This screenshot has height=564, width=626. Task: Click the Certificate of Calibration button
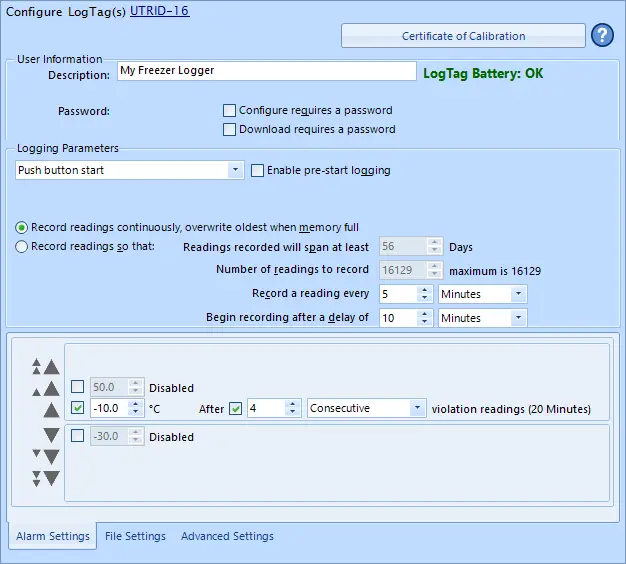click(463, 36)
